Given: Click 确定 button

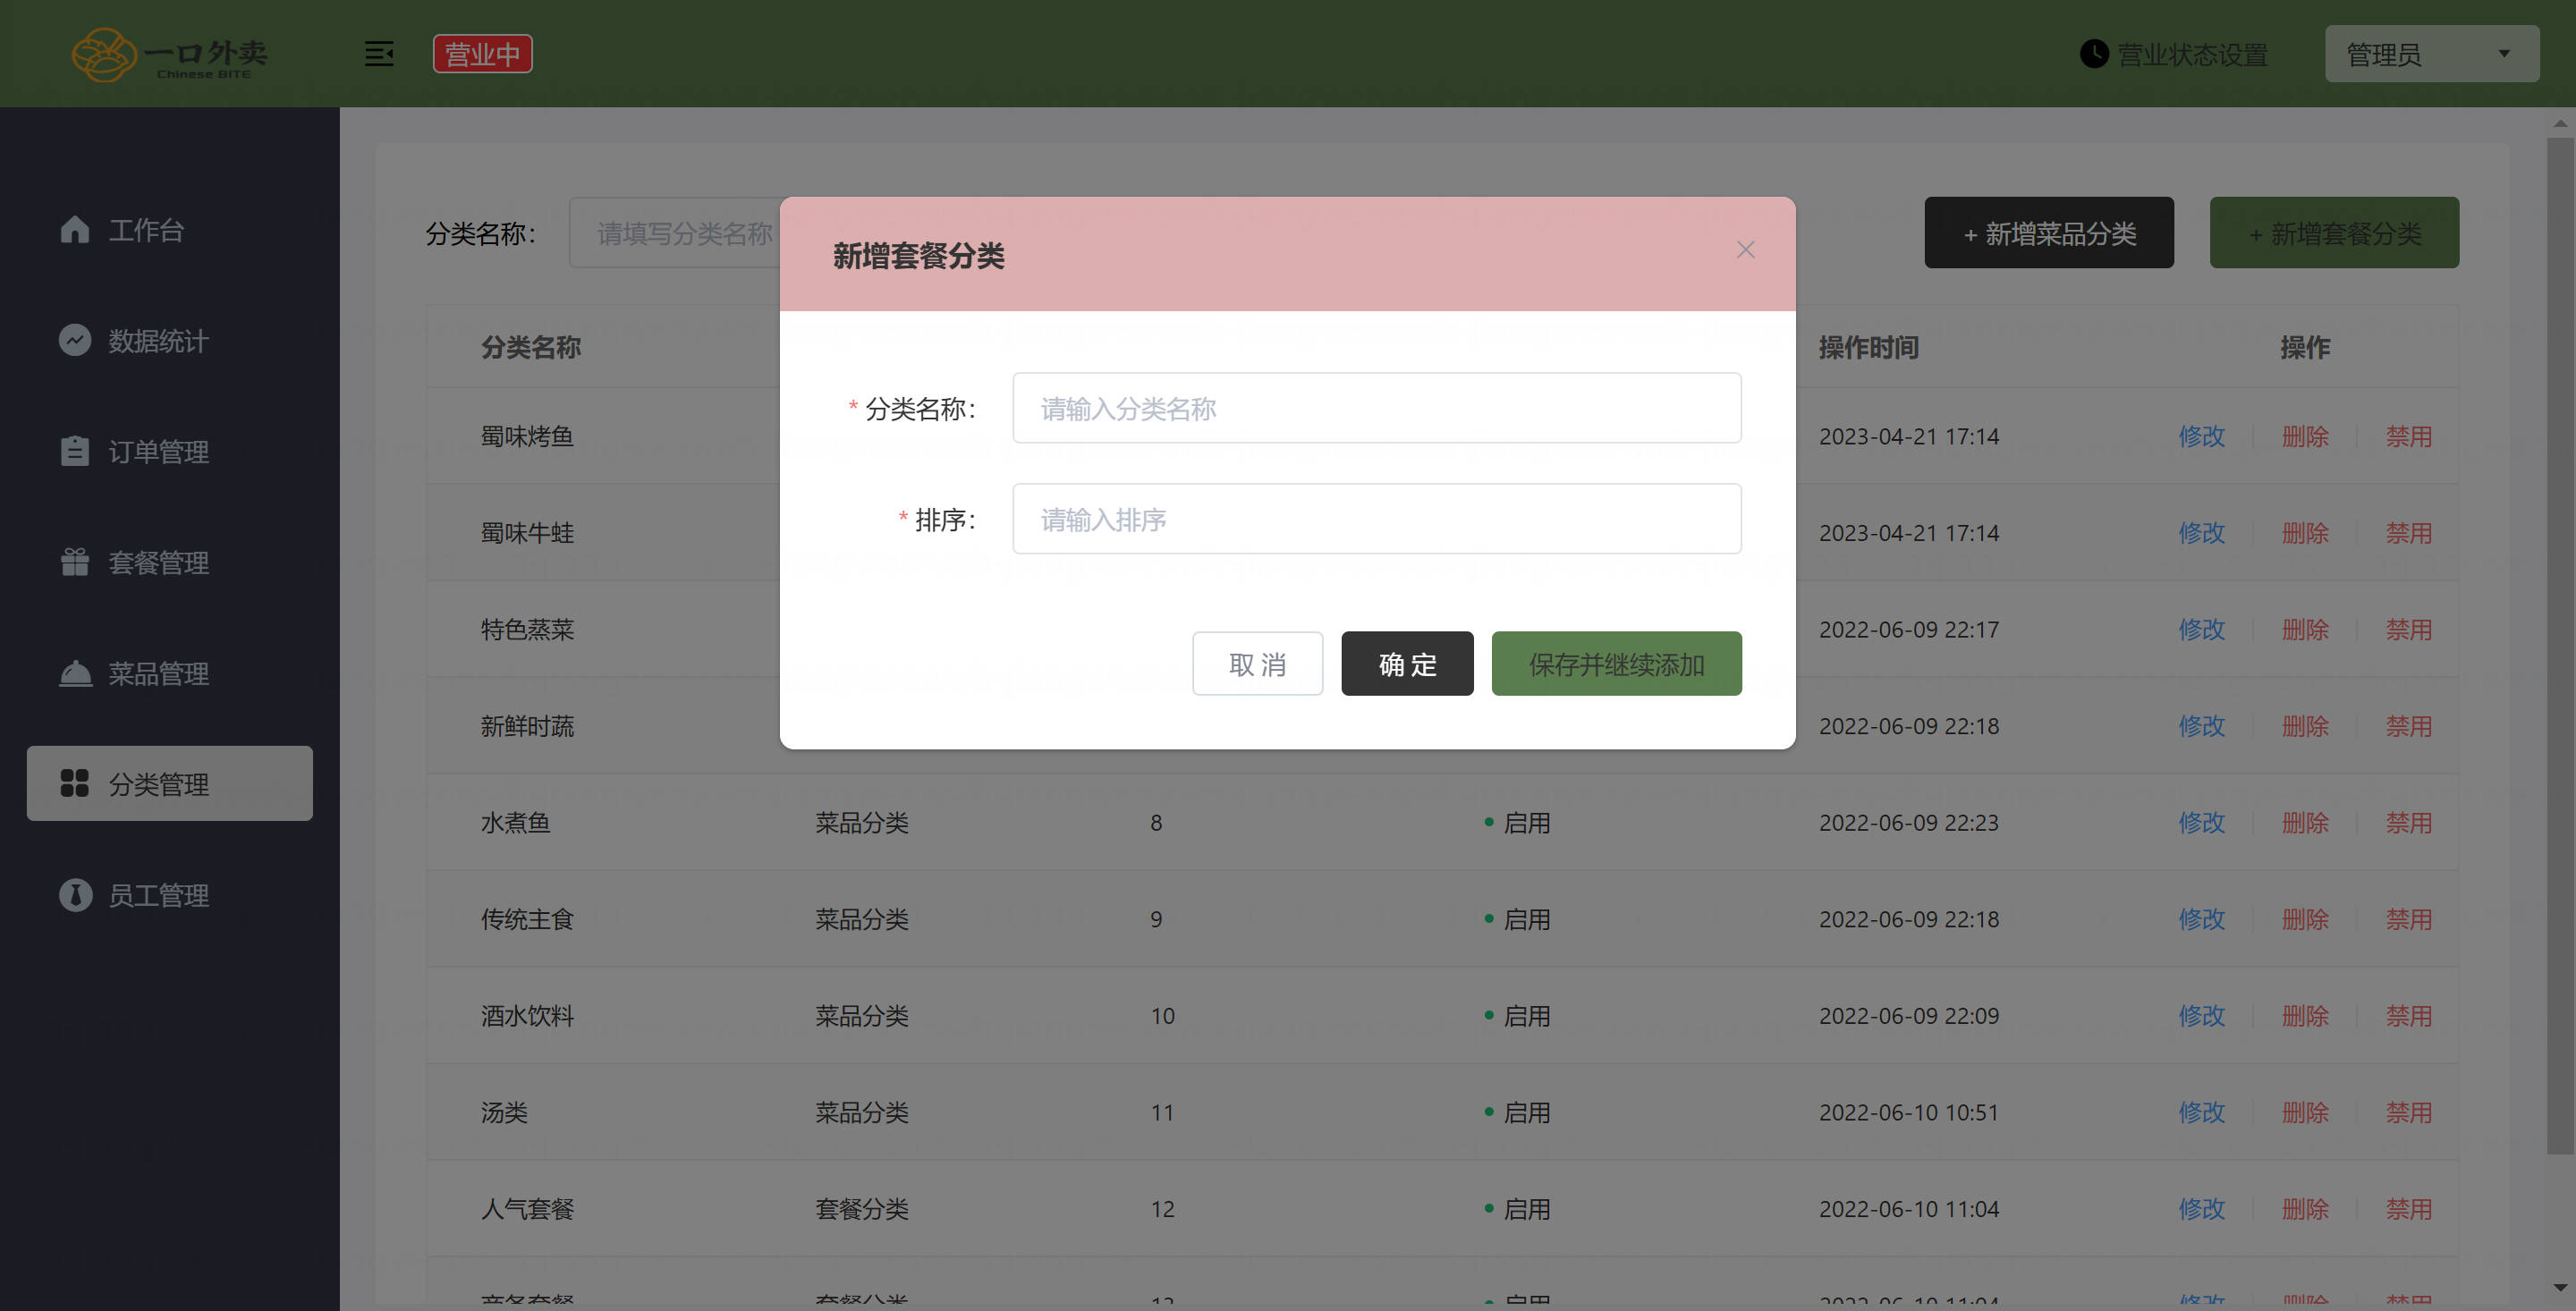Looking at the screenshot, I should click(1407, 664).
